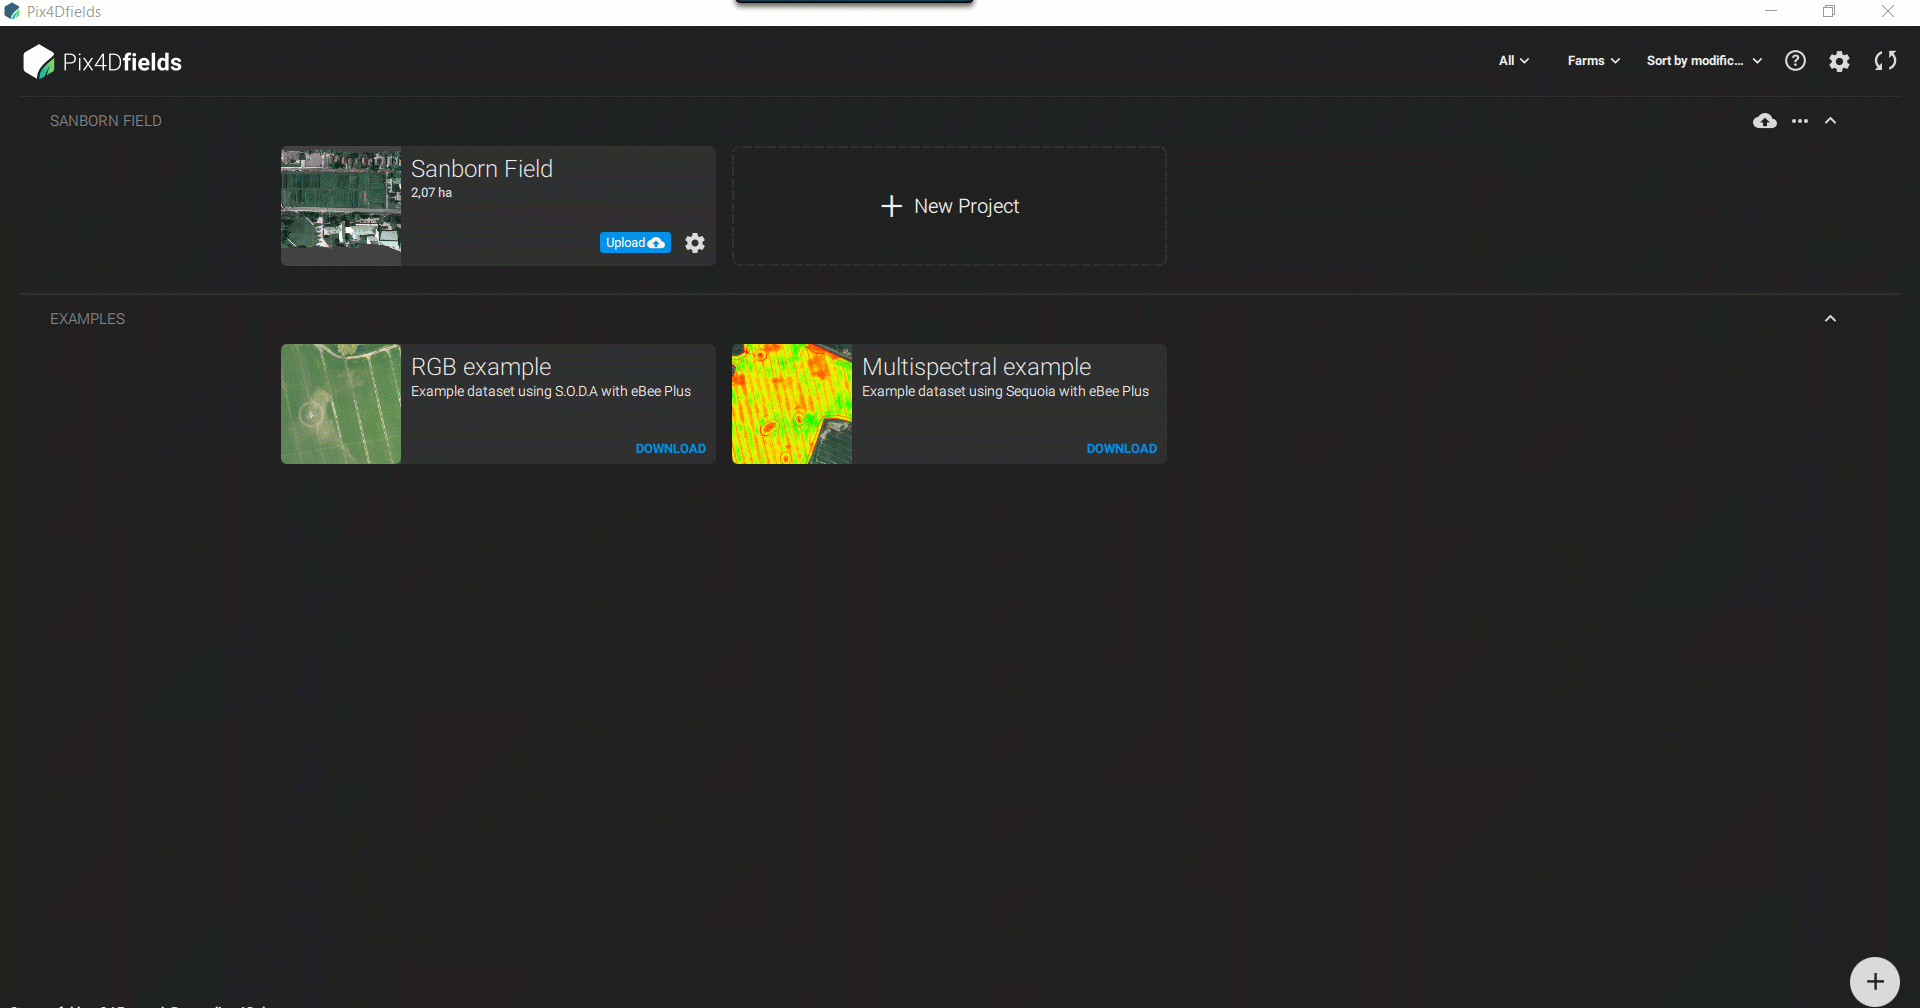Open the Farms grouping dropdown
This screenshot has width=1920, height=1008.
pos(1593,61)
